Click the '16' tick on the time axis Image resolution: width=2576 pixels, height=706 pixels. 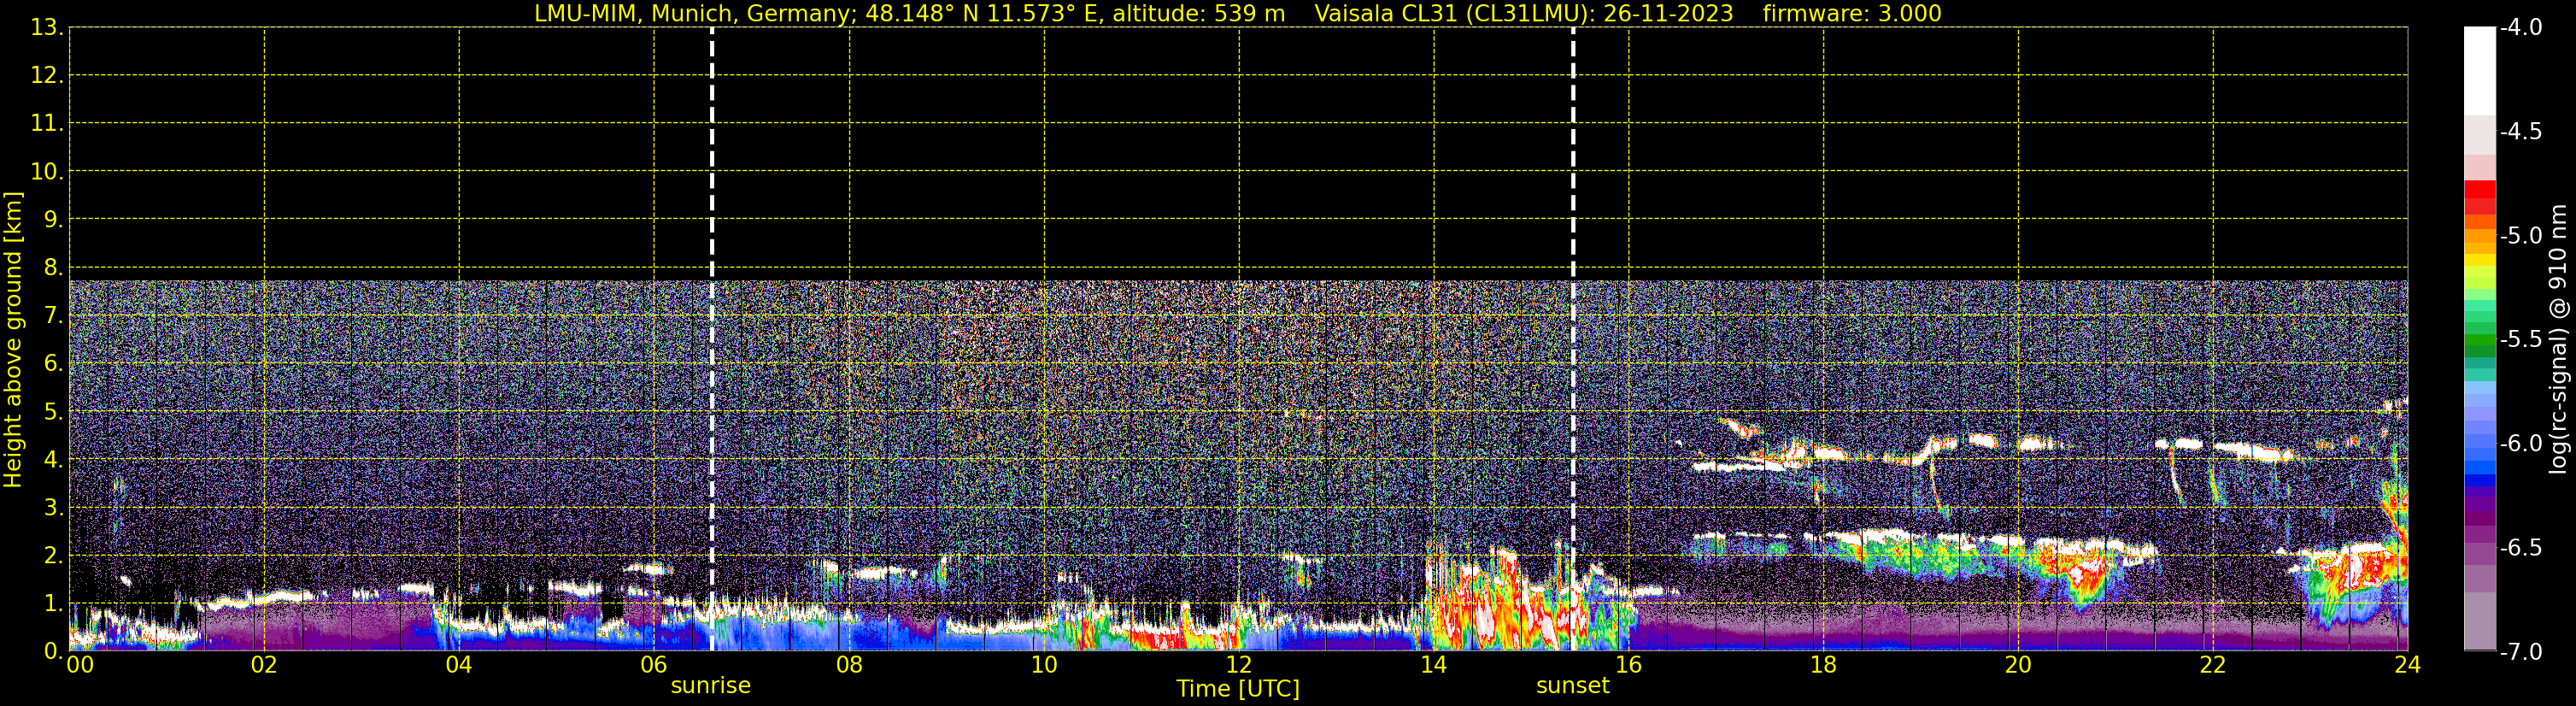tap(1629, 665)
